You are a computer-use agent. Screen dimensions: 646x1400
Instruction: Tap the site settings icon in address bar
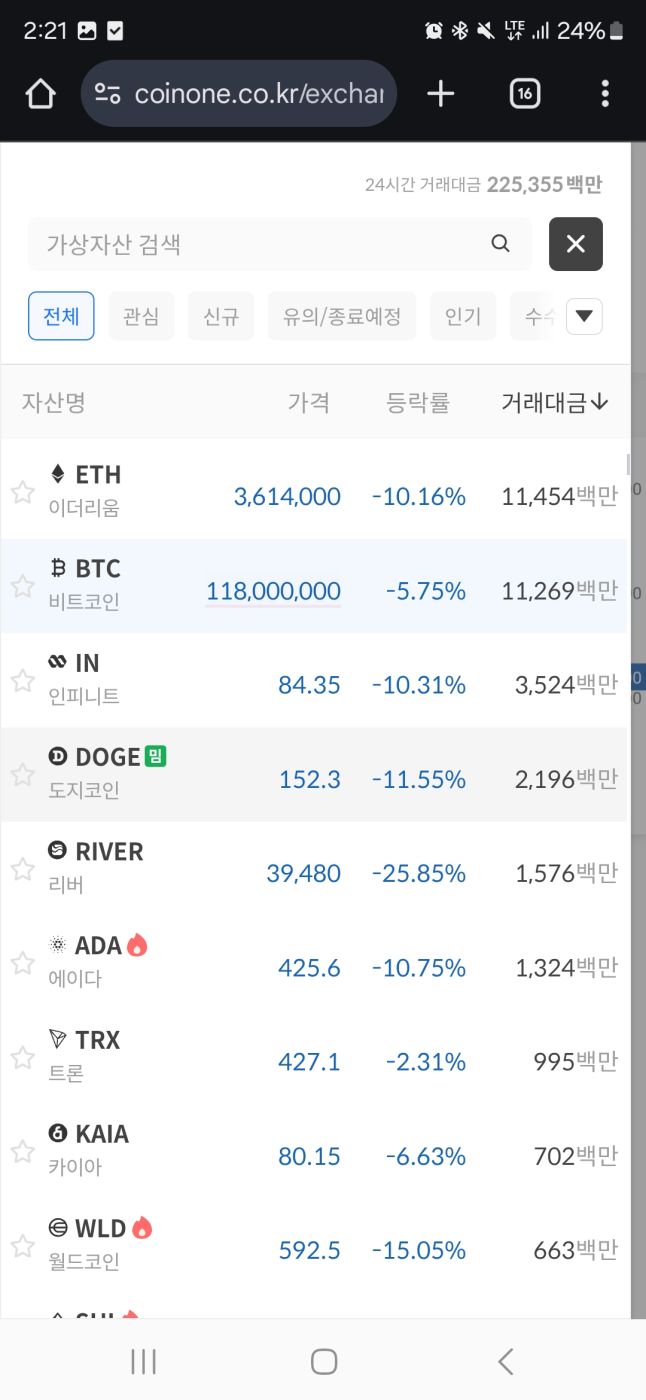(x=108, y=94)
